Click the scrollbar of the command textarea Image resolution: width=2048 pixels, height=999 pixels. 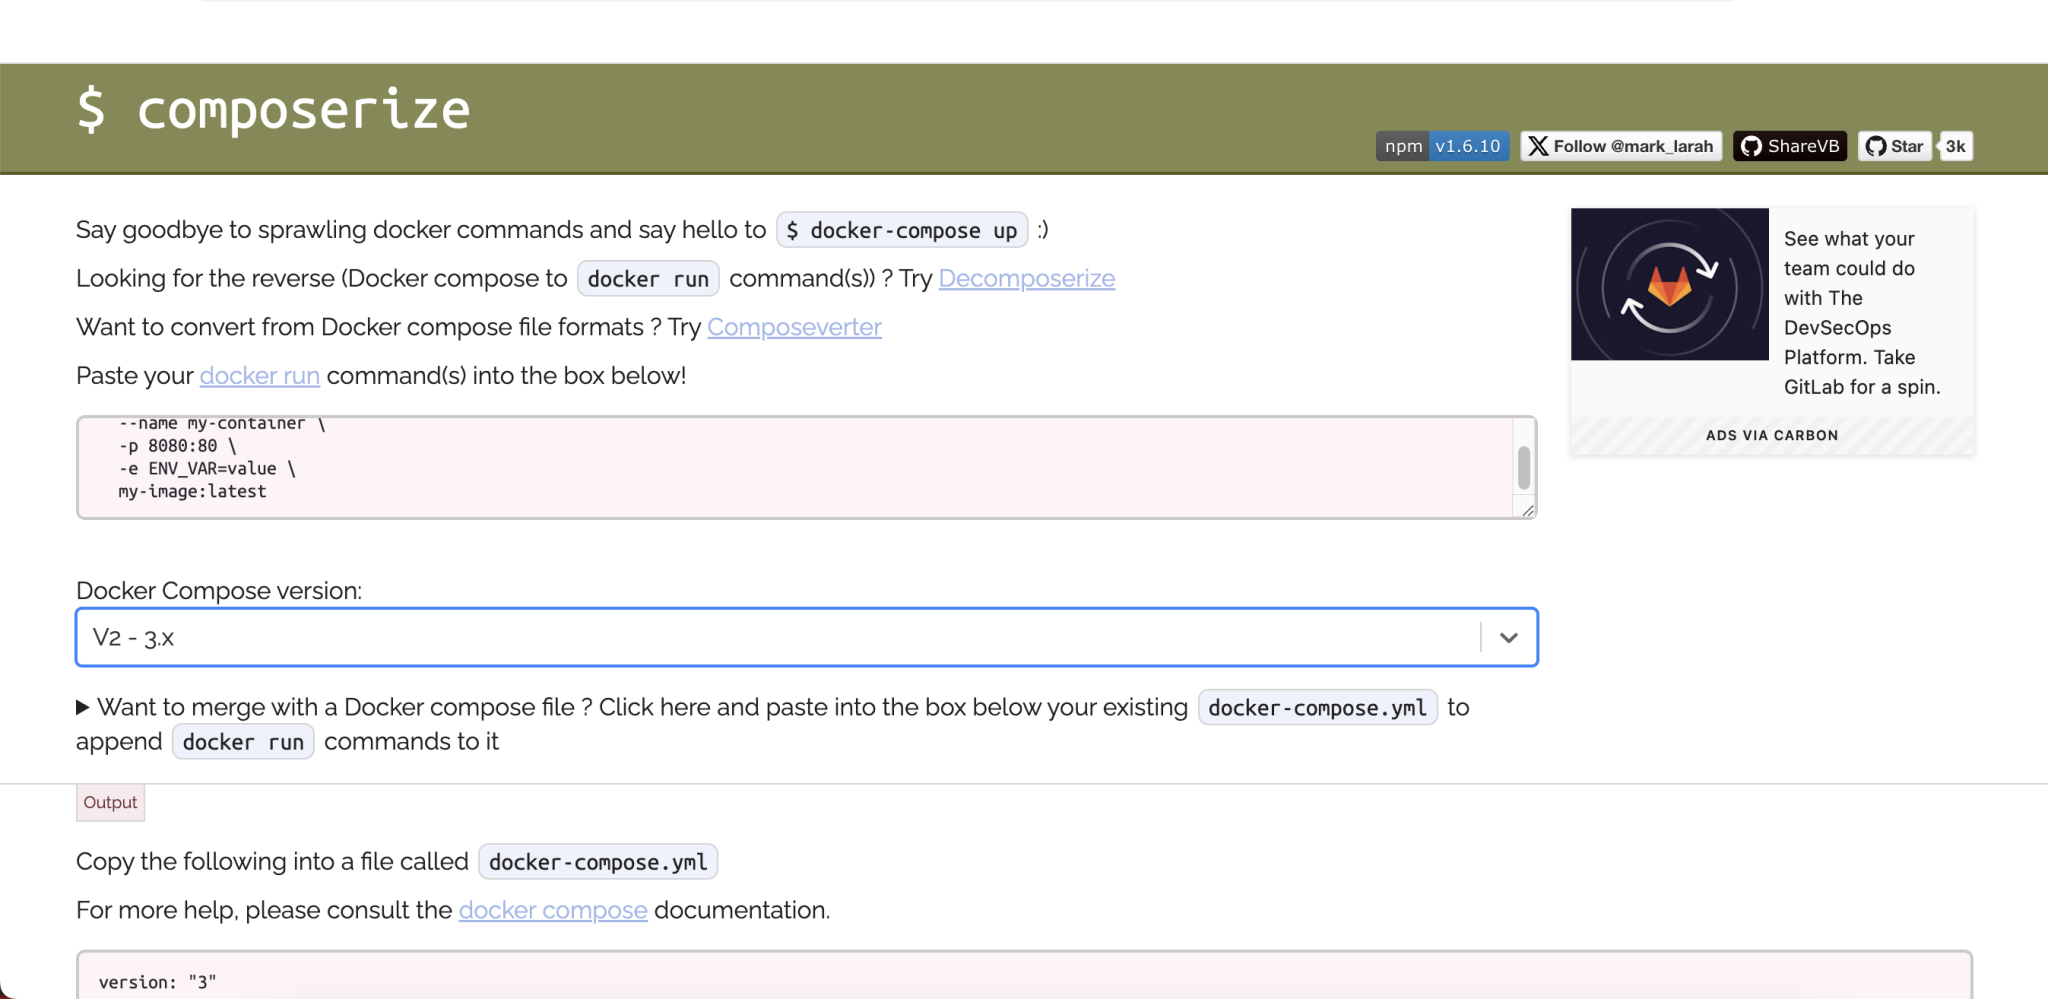[1521, 467]
